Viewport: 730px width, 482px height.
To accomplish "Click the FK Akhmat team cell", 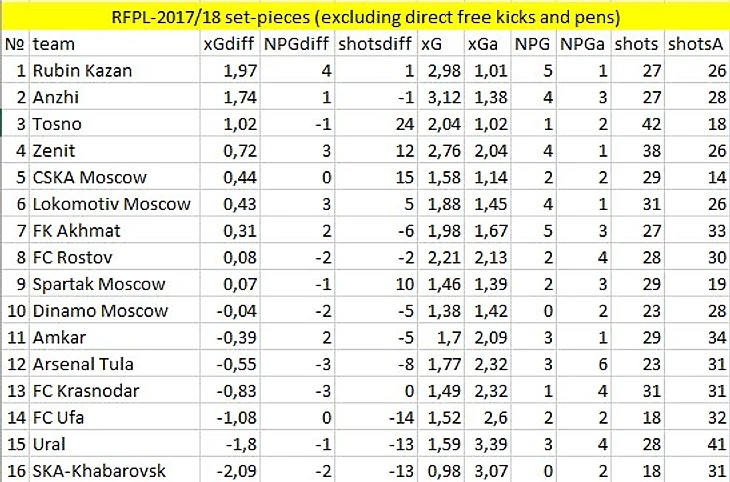I will (x=110, y=232).
